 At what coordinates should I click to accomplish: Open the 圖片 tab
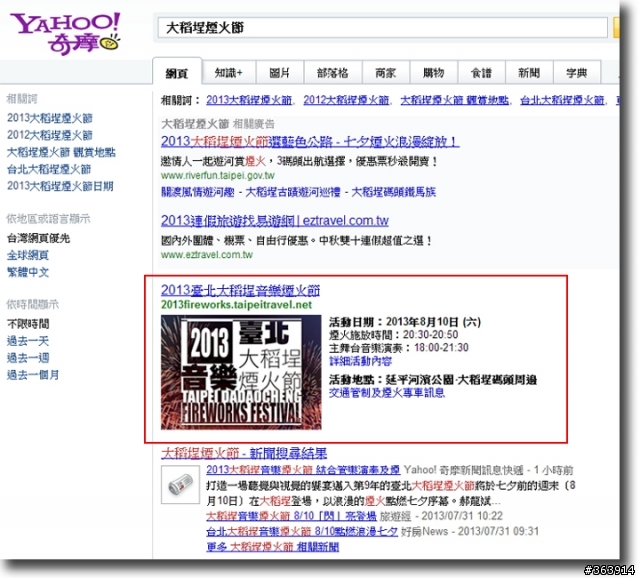280,73
